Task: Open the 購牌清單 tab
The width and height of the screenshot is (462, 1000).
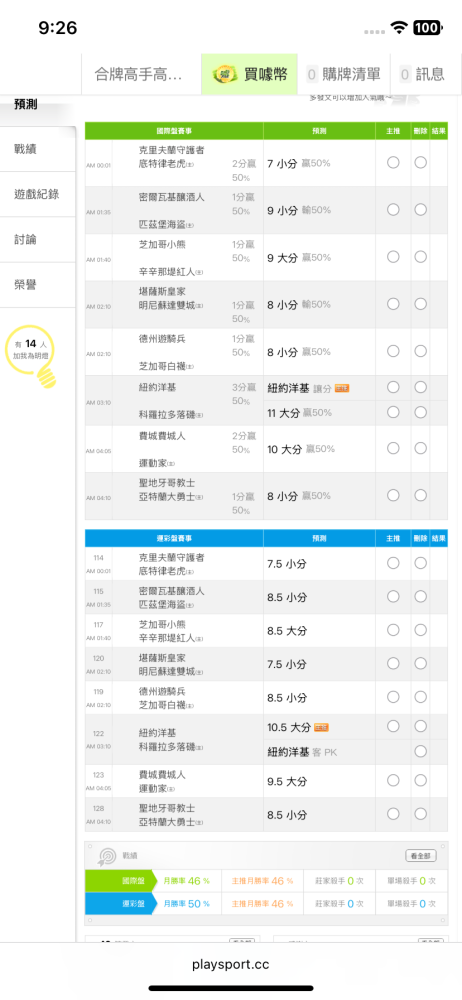Action: pyautogui.click(x=343, y=74)
